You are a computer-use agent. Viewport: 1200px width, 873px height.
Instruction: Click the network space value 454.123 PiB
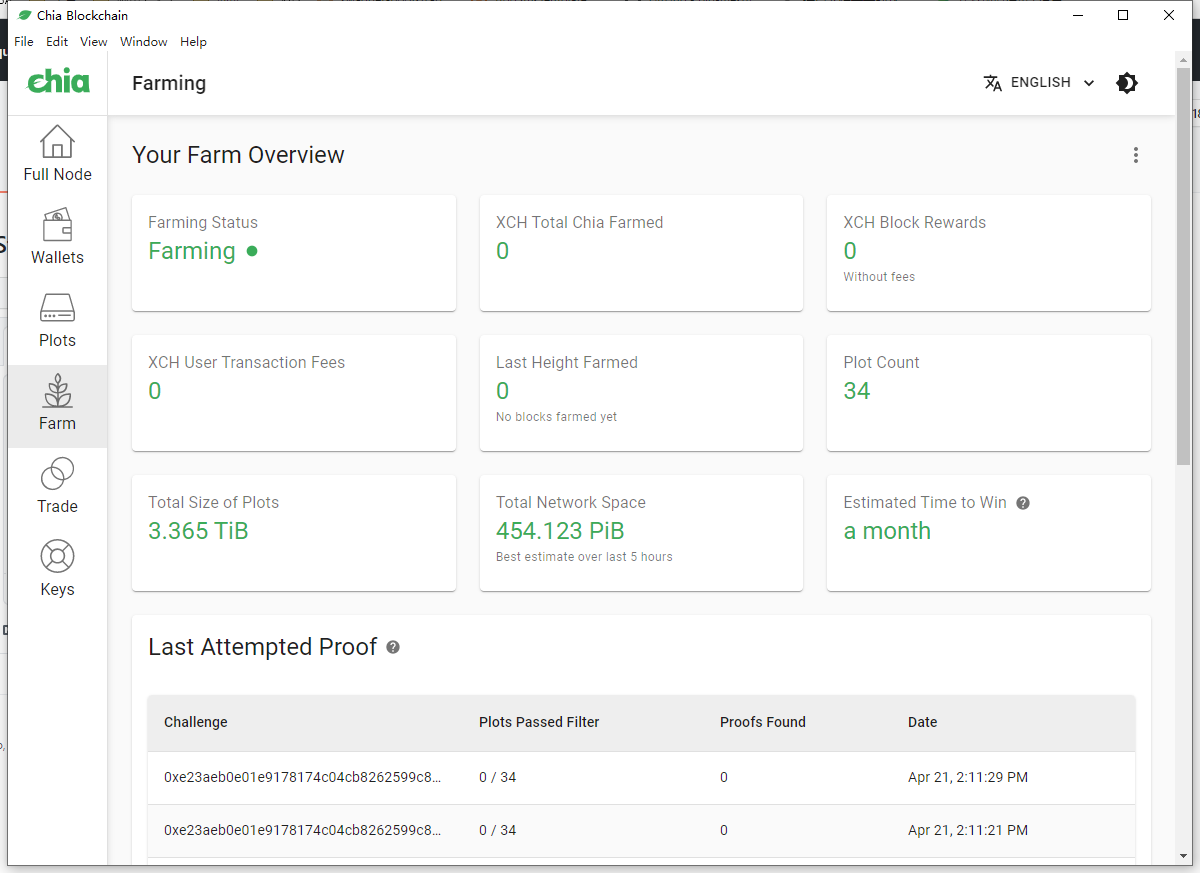(x=560, y=531)
